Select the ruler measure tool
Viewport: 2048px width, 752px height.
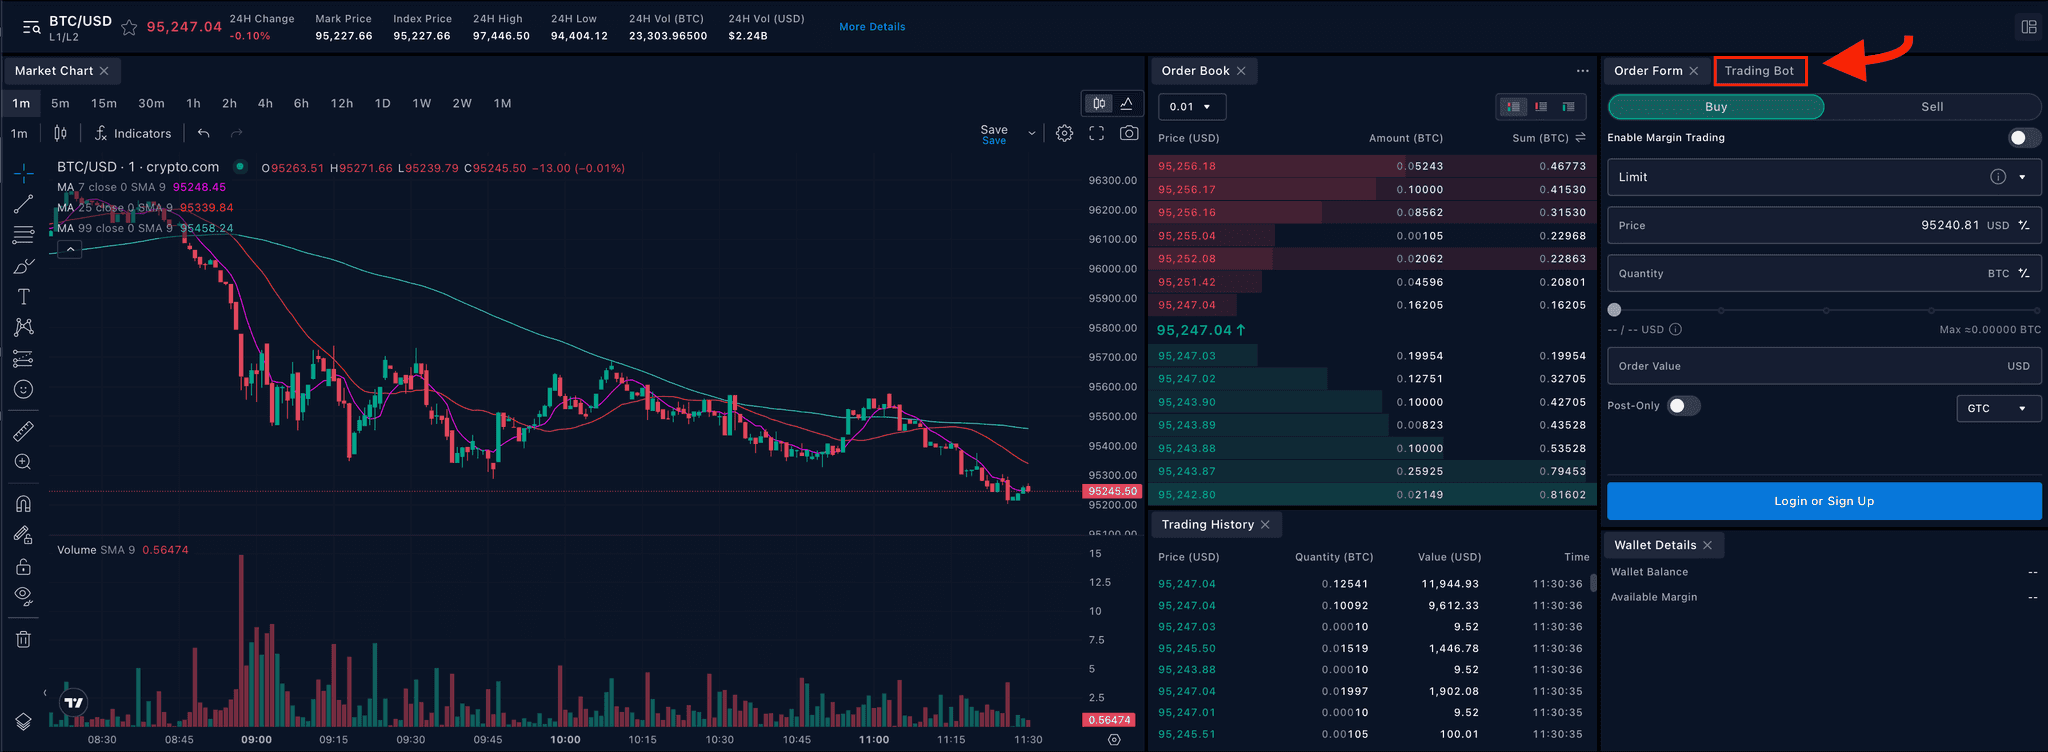tap(24, 431)
